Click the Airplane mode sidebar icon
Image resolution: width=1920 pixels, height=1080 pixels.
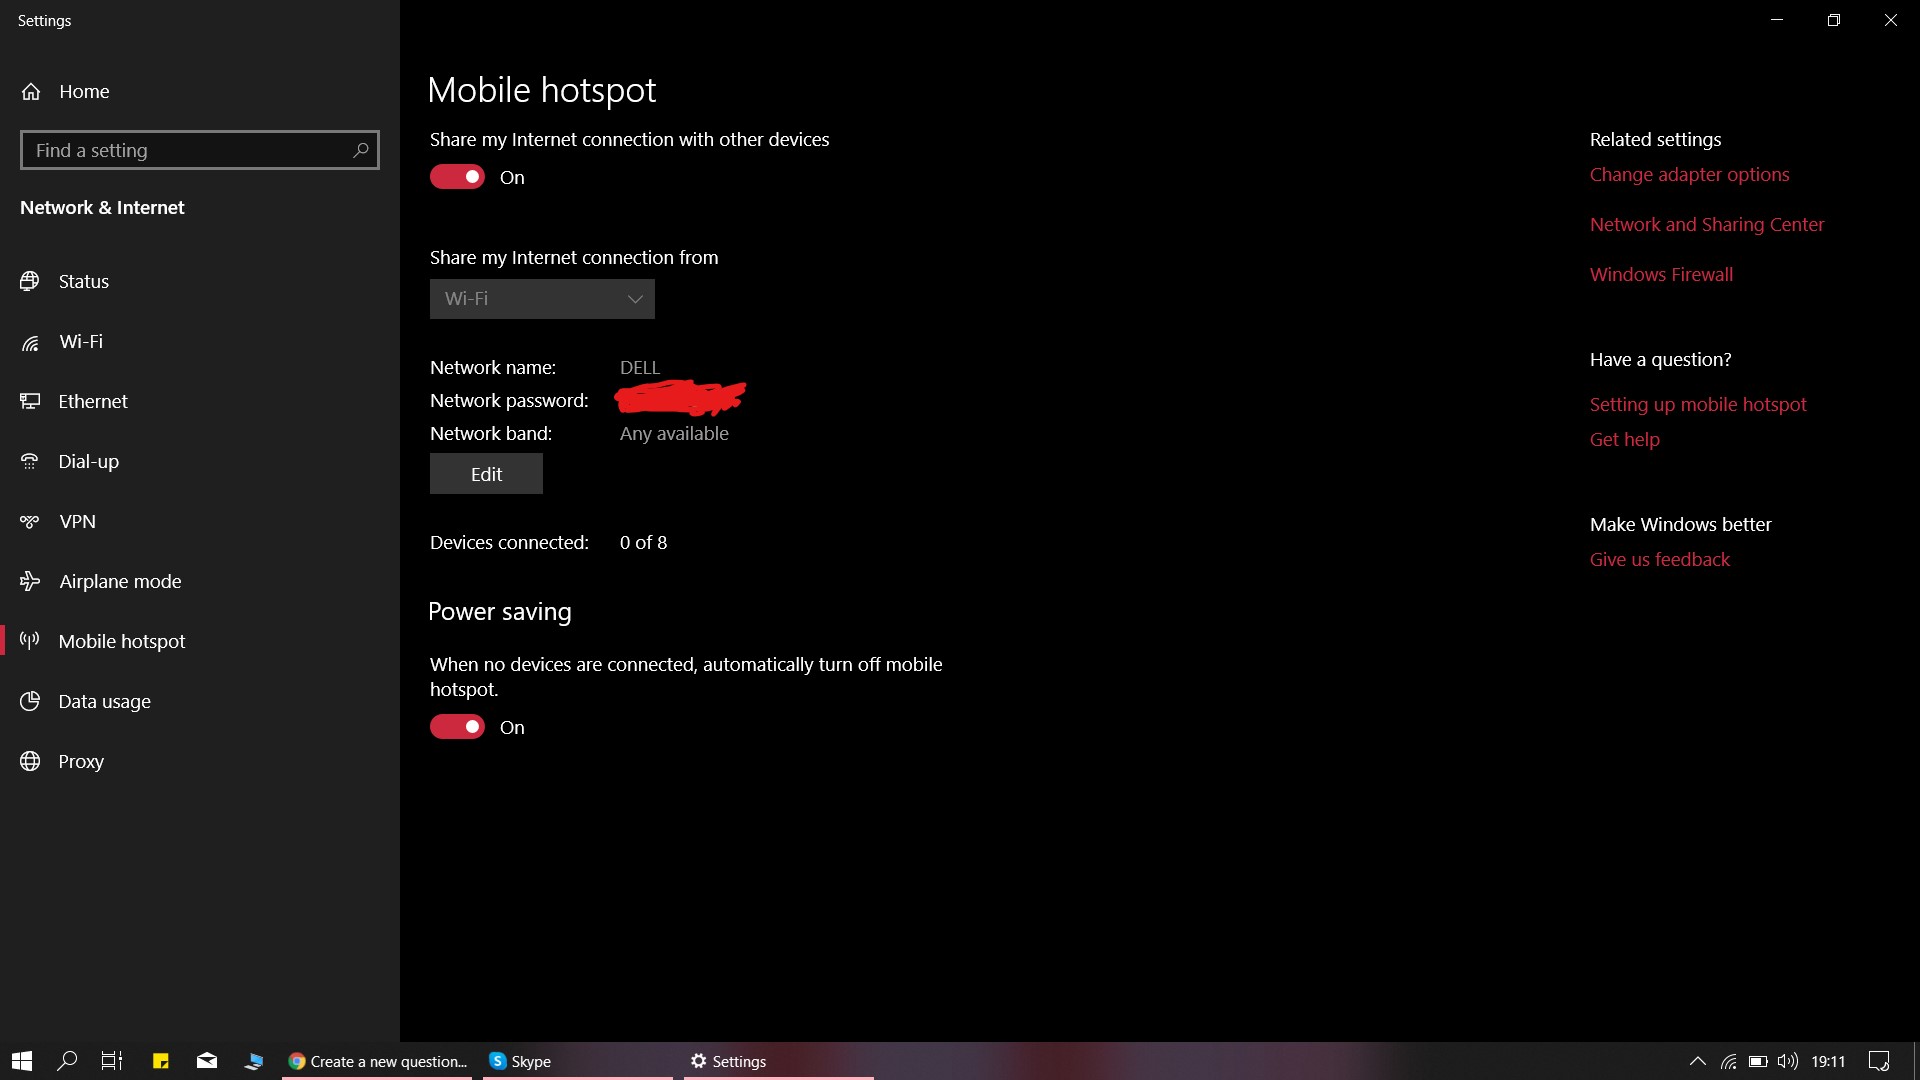click(30, 581)
